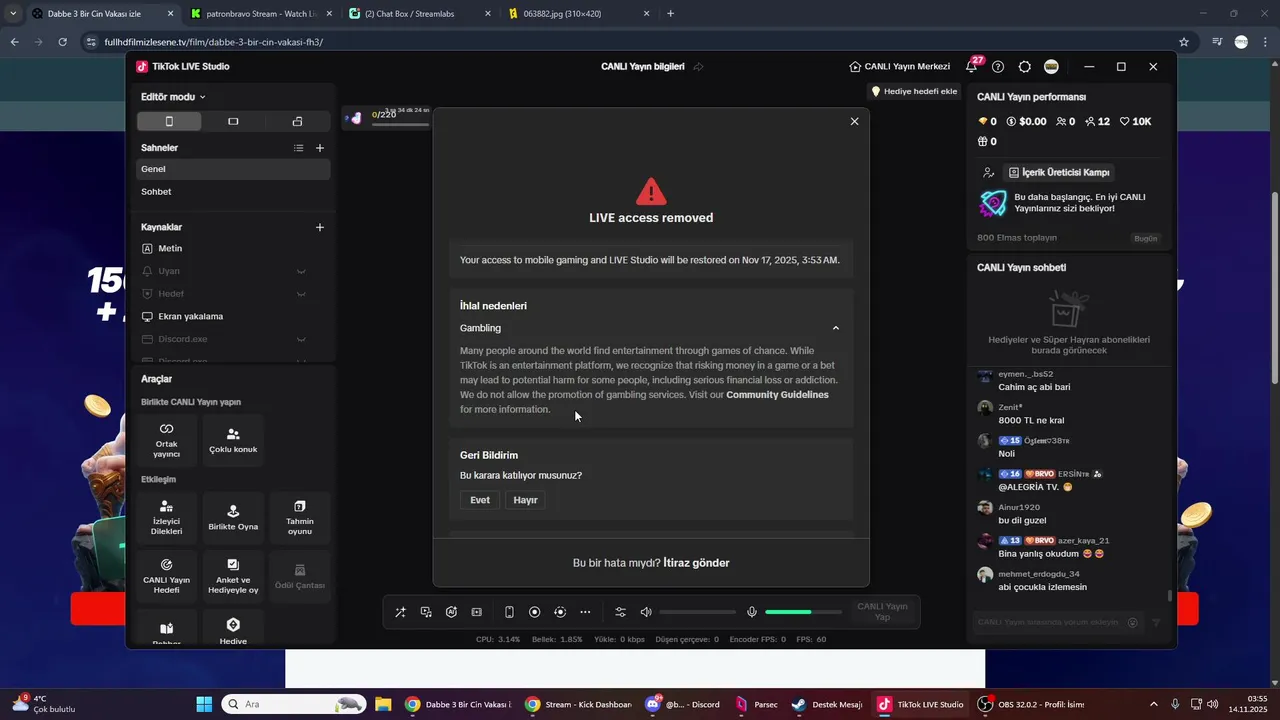Show the hidden Hedef source
This screenshot has height=720, width=1280.
coord(301,294)
